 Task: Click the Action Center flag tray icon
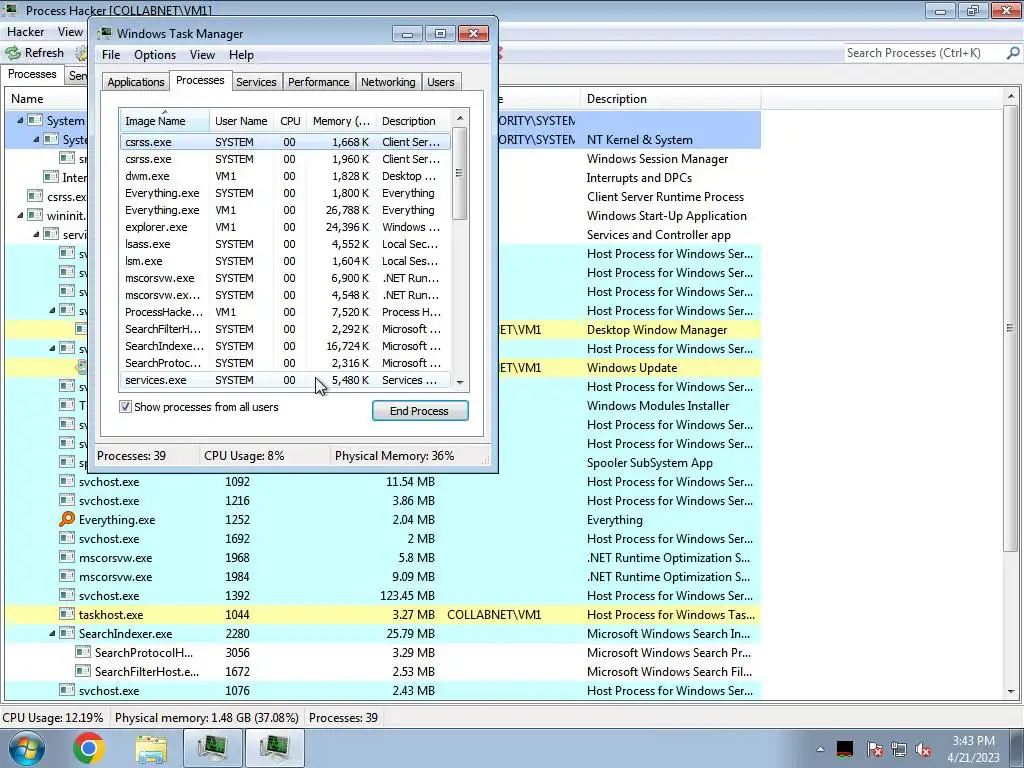(874, 749)
